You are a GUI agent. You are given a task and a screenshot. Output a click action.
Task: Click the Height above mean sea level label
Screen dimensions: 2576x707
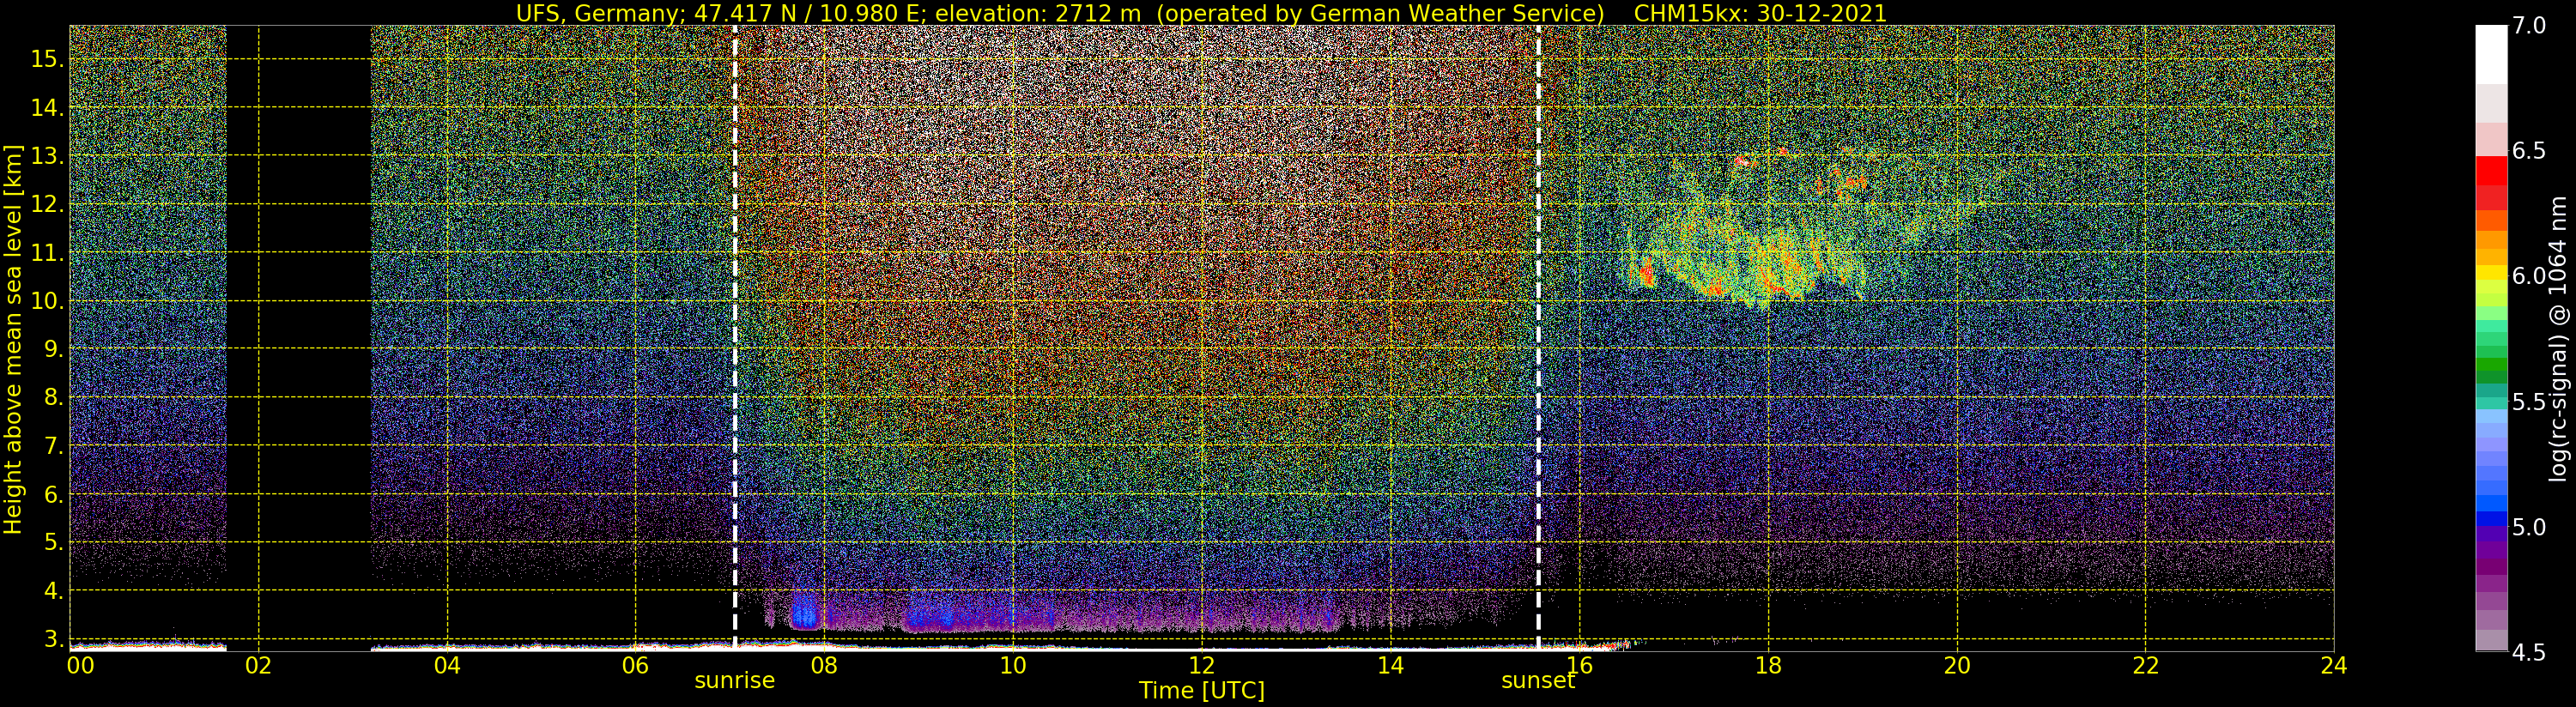click(x=13, y=339)
